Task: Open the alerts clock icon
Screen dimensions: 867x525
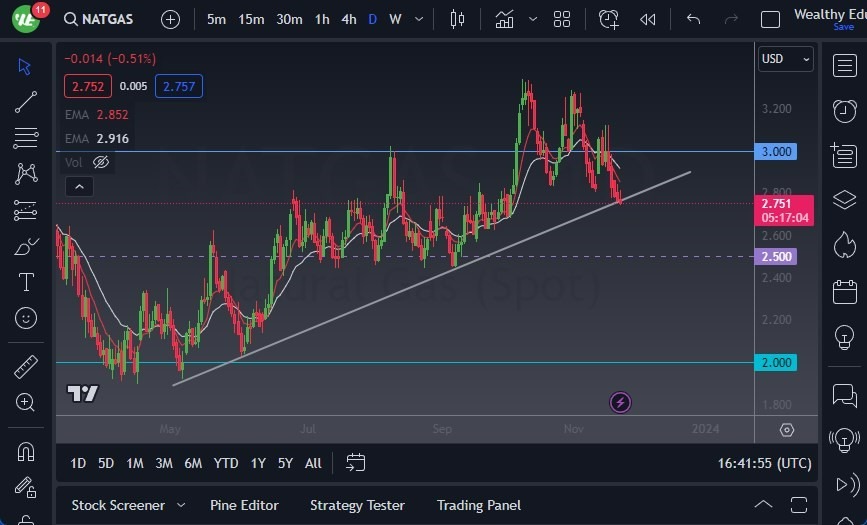Action: pyautogui.click(x=844, y=110)
